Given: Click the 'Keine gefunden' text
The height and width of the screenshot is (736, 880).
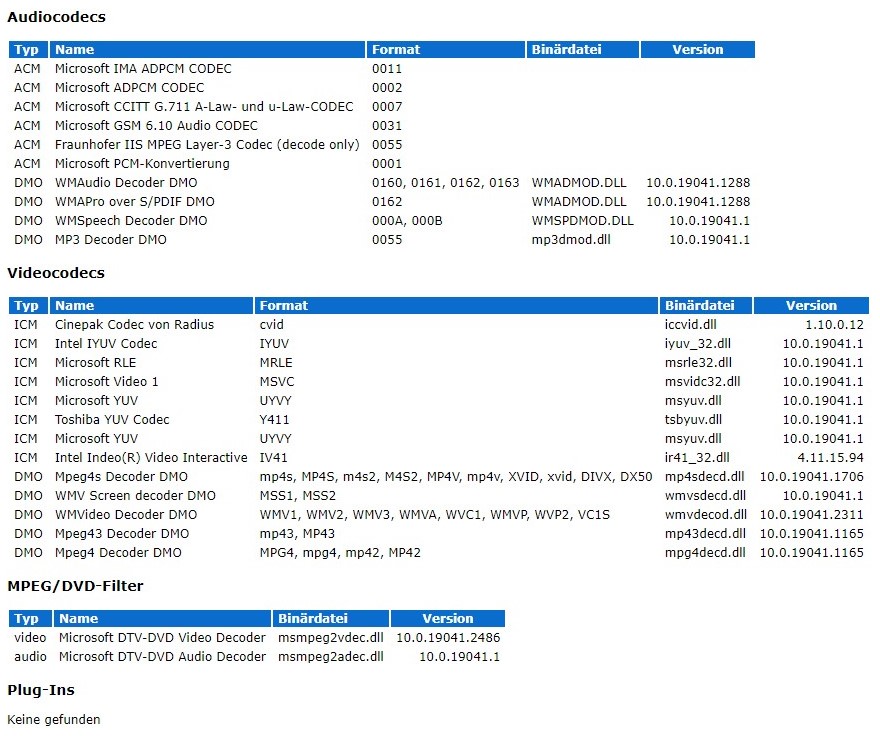Looking at the screenshot, I should (54, 720).
